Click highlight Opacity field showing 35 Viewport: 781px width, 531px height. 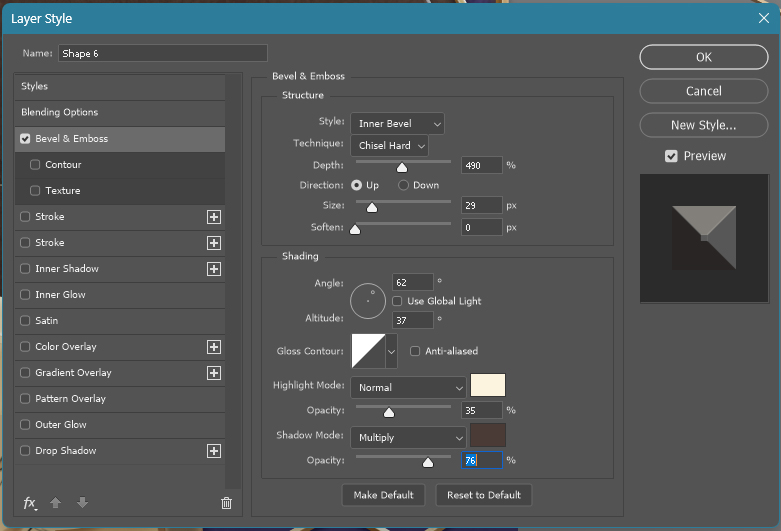click(x=482, y=410)
